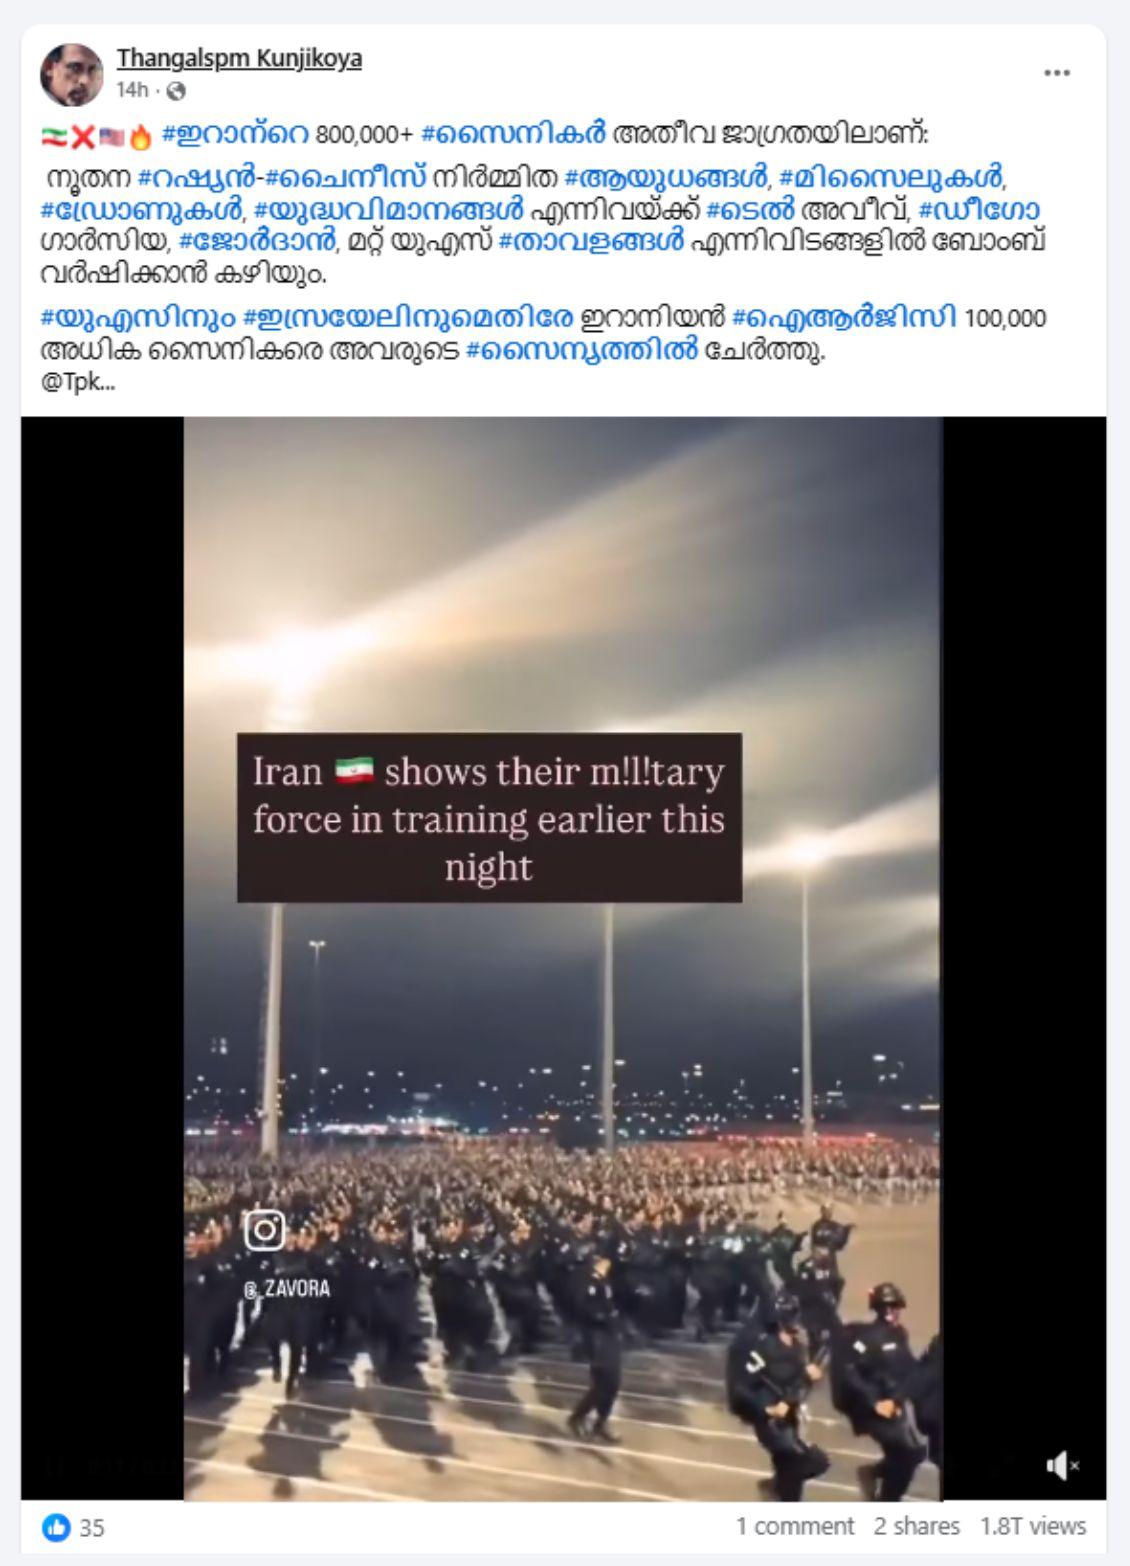This screenshot has width=1130, height=1566.
Task: Open the #ഐആർജിസി hashtag
Action: click(844, 319)
